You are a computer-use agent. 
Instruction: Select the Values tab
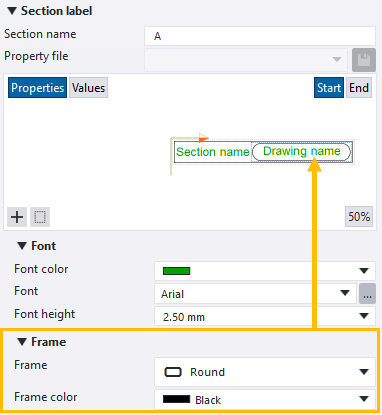[88, 88]
